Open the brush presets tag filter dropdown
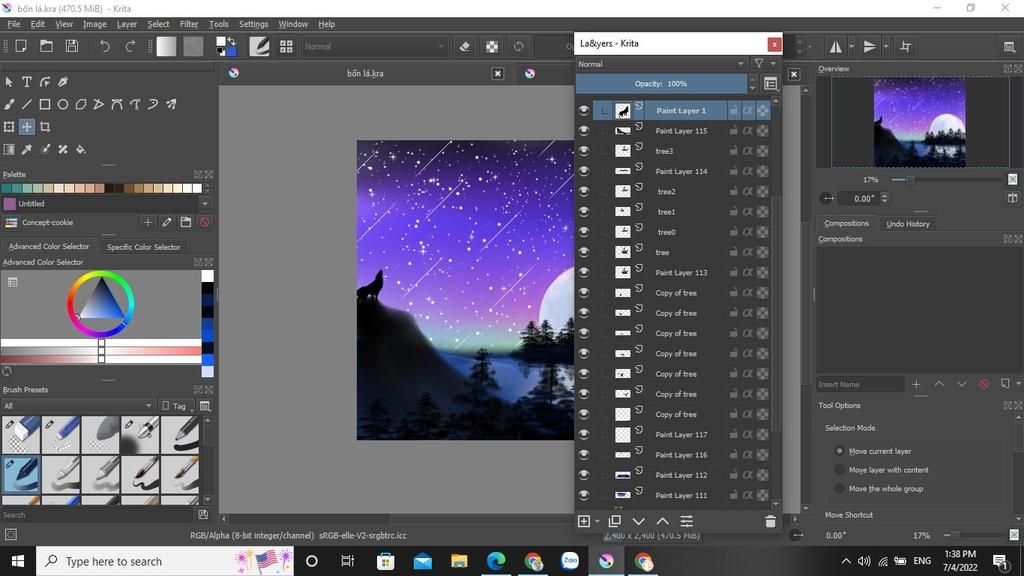Screen dimensions: 1024x576 tap(78, 406)
